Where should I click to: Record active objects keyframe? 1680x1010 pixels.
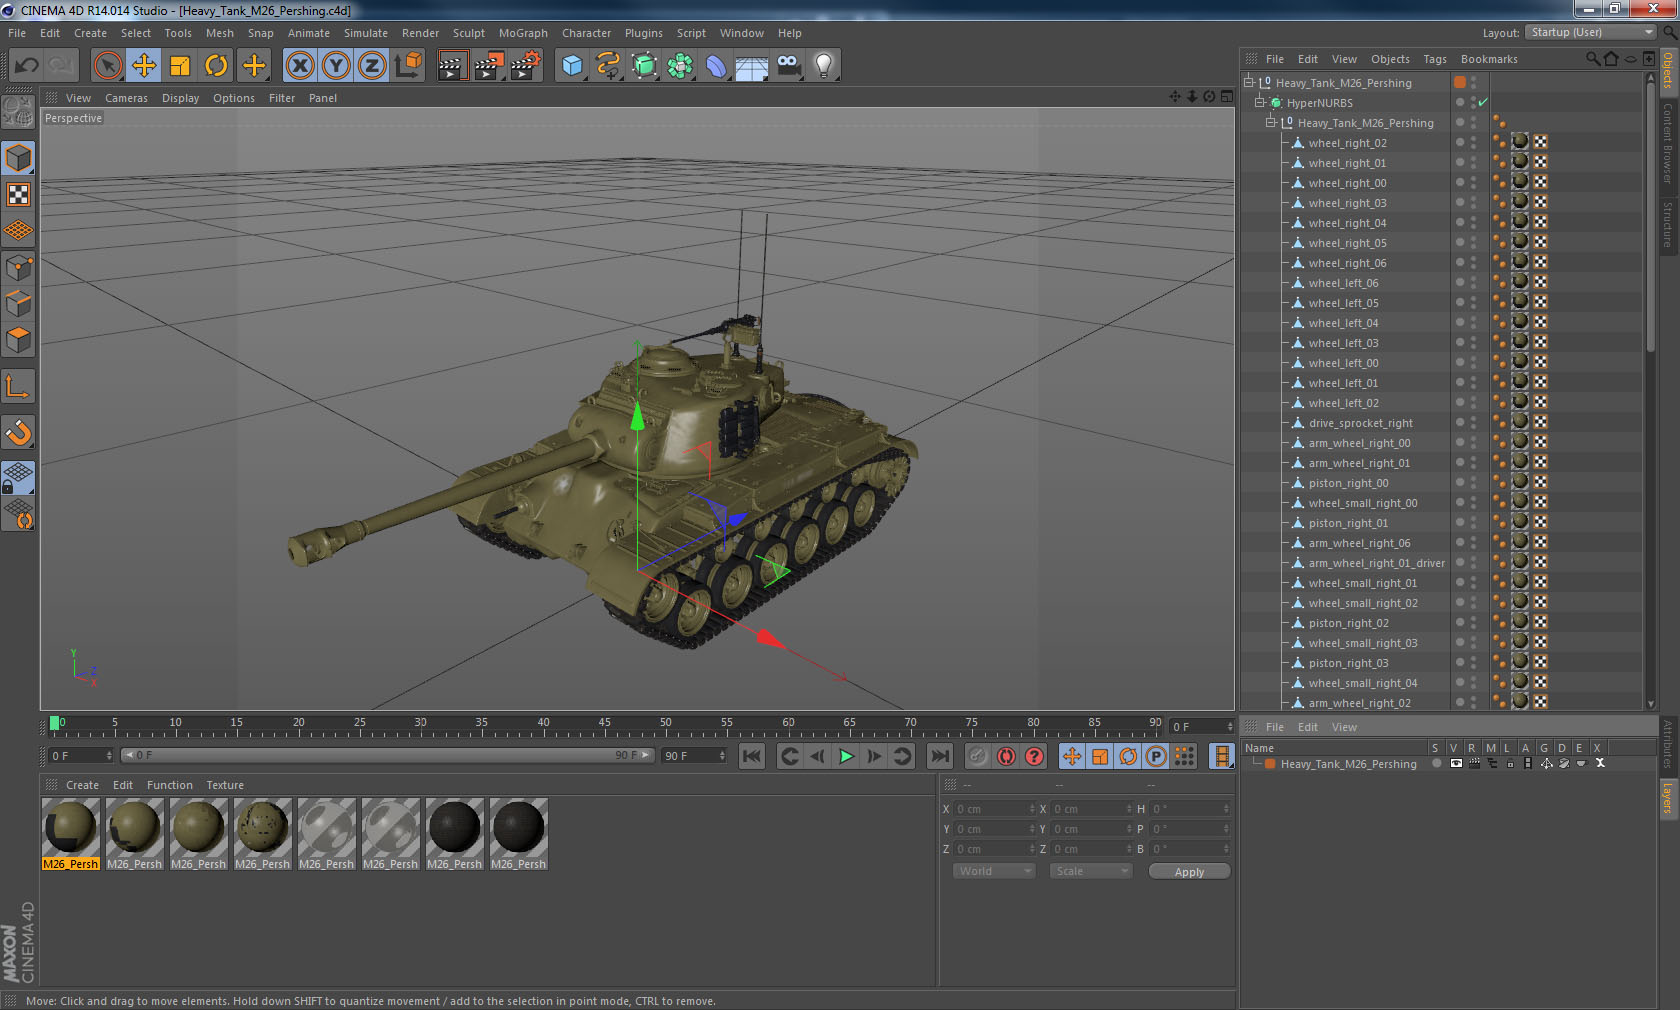click(978, 756)
